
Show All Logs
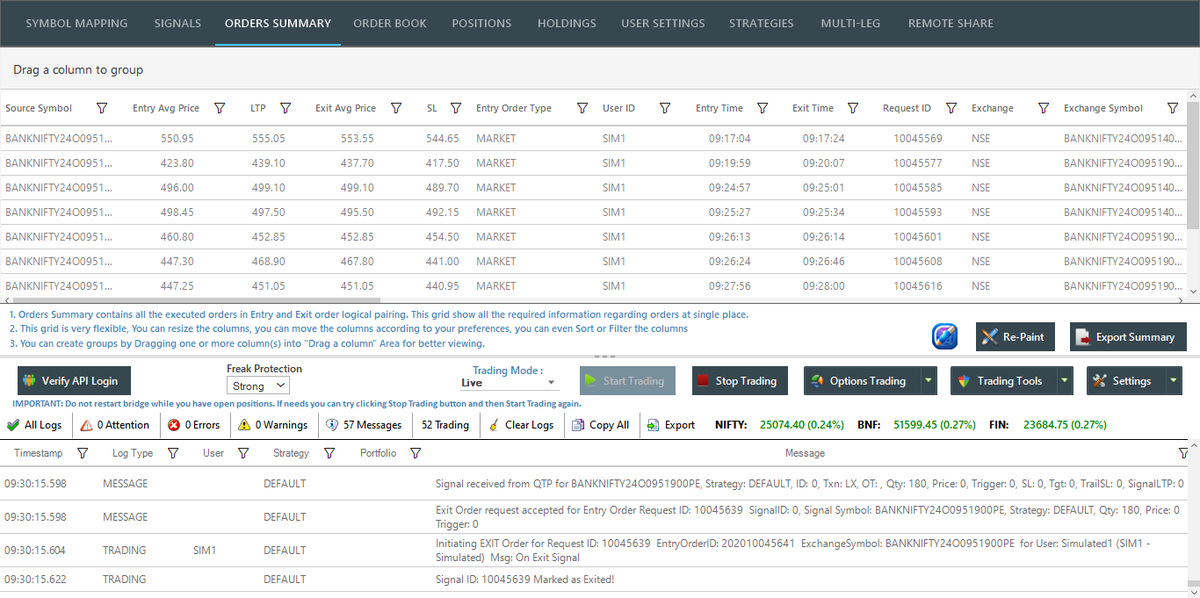35,425
